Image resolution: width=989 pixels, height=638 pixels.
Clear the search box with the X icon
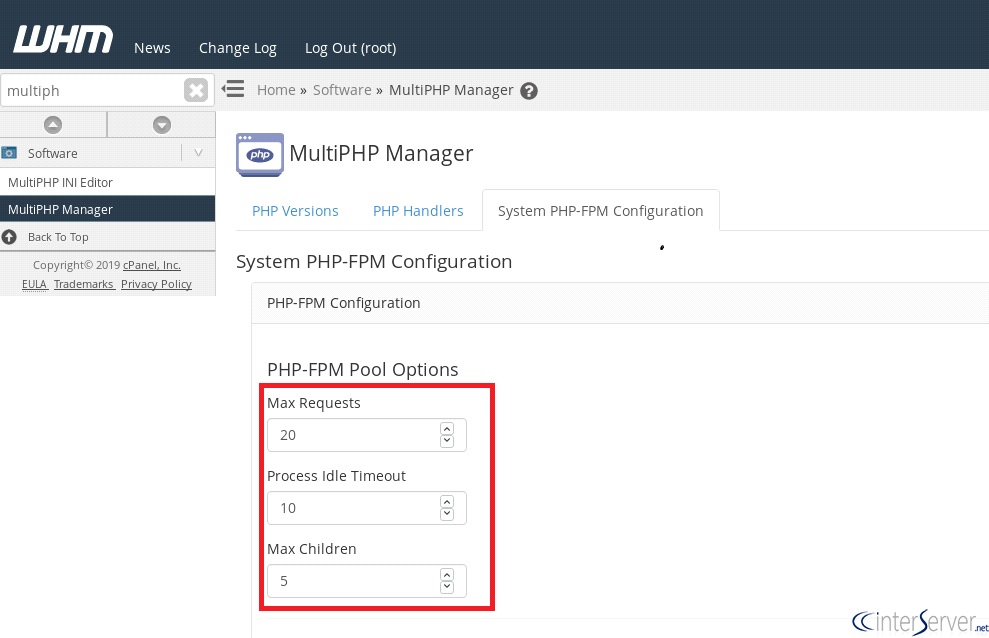196,90
